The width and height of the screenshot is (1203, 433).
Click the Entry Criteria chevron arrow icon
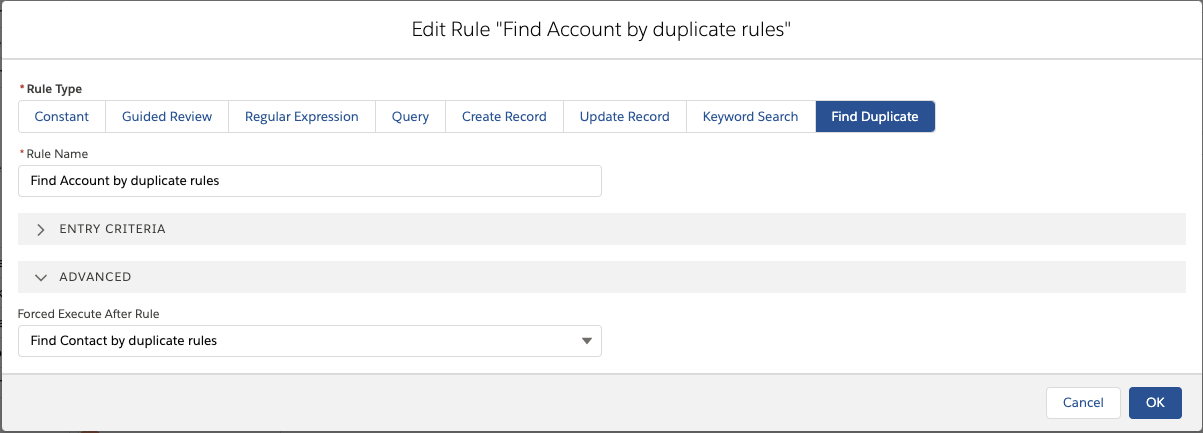click(41, 229)
